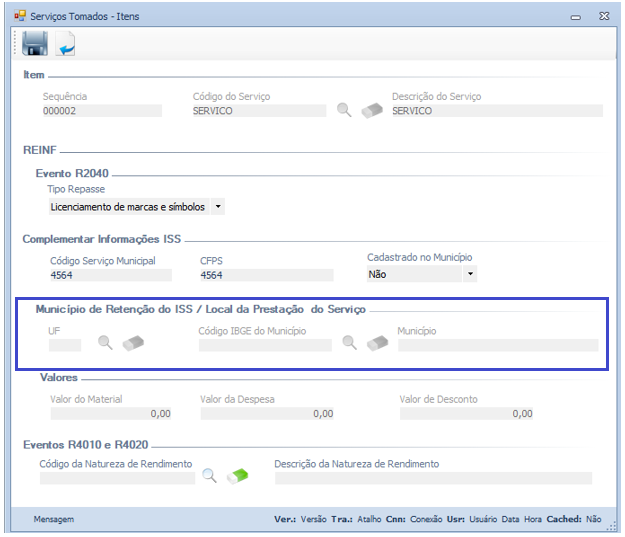The height and width of the screenshot is (537, 625).
Task: Open the UF search magnifier
Action: click(105, 342)
